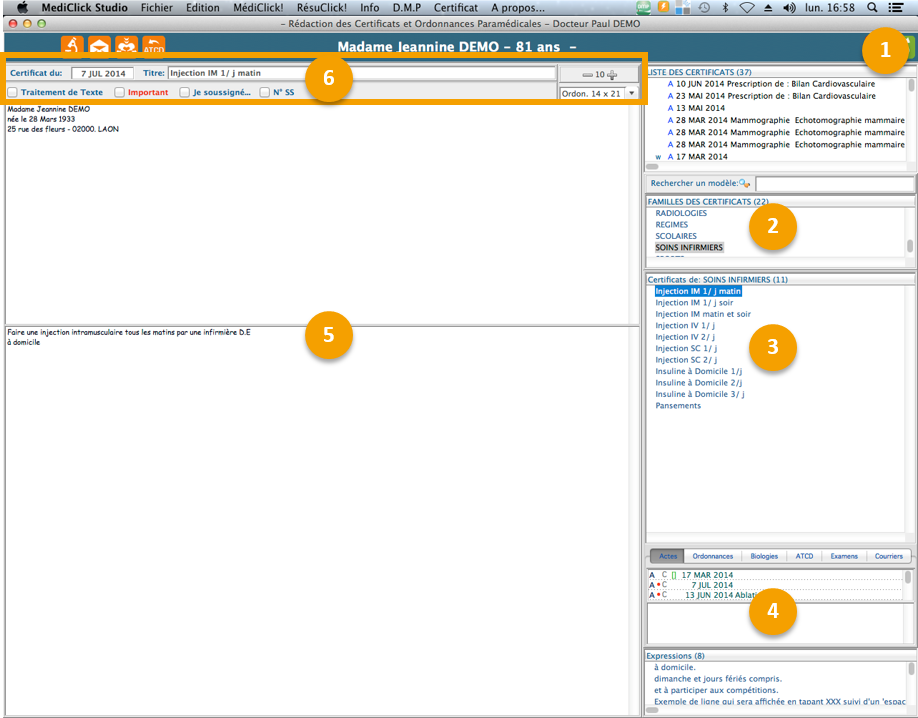Click the model search magnifier icon
The width and height of the screenshot is (918, 718).
(x=744, y=184)
